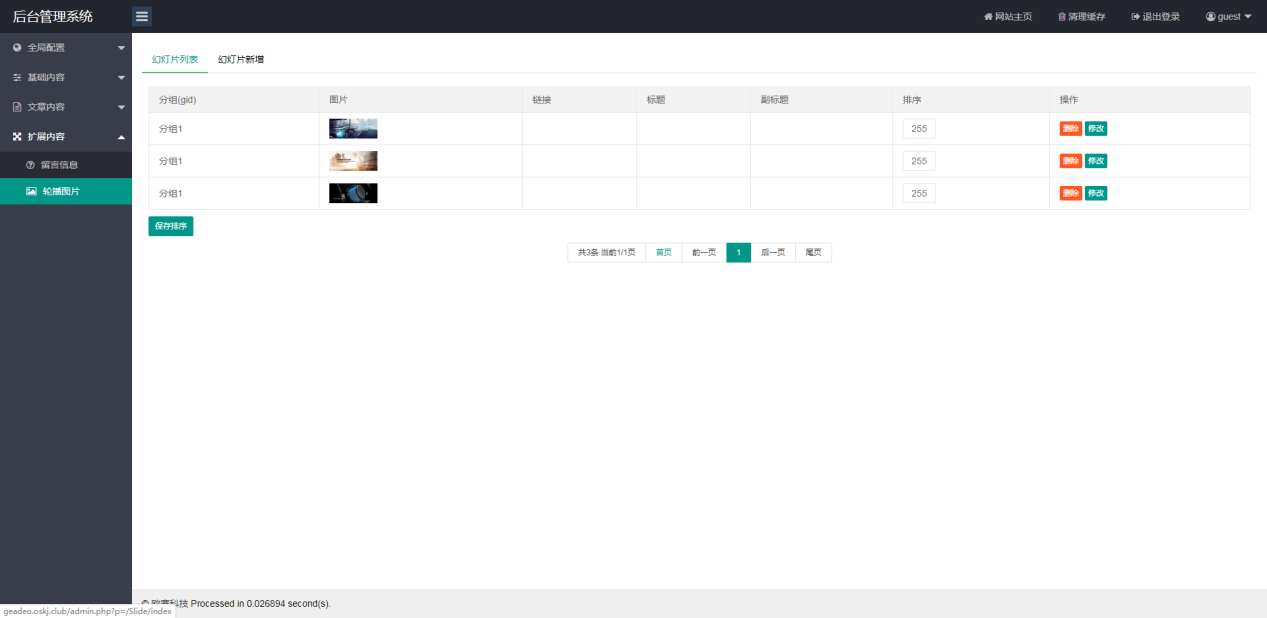Collapse 扩展内容 with its up arrow

[x=121, y=137]
